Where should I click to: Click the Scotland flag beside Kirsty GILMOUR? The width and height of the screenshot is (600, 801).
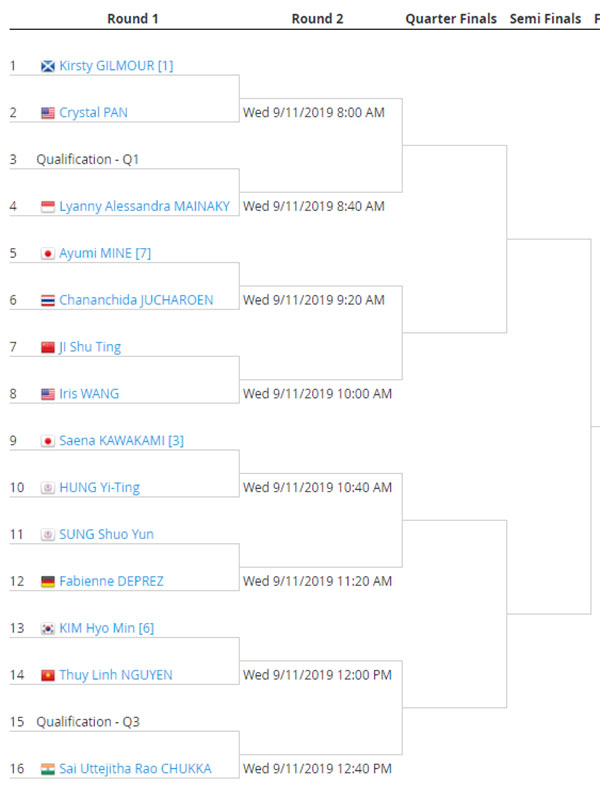point(47,66)
